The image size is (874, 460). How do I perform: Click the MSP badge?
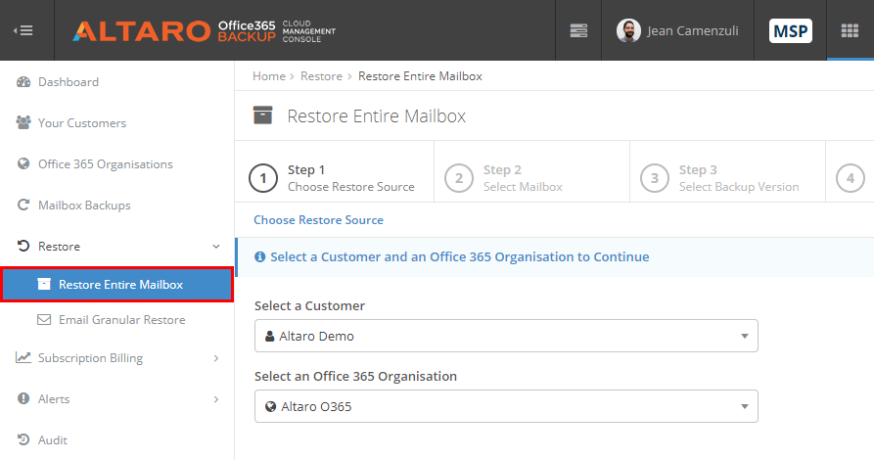[790, 31]
